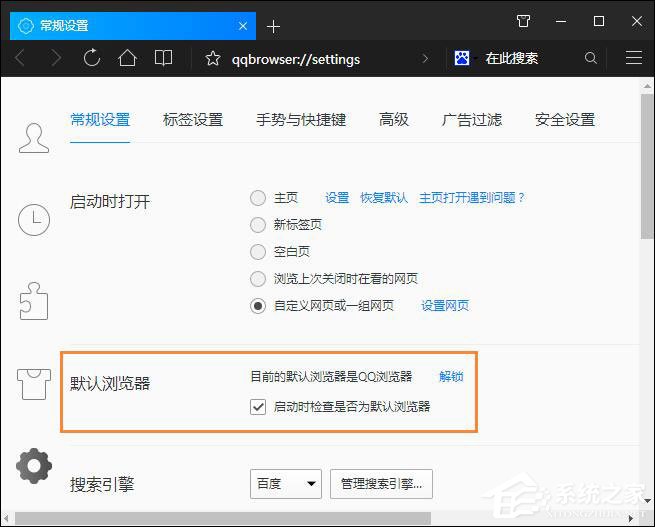The image size is (655, 527).
Task: Switch to 安全设置 tab
Action: [x=565, y=120]
